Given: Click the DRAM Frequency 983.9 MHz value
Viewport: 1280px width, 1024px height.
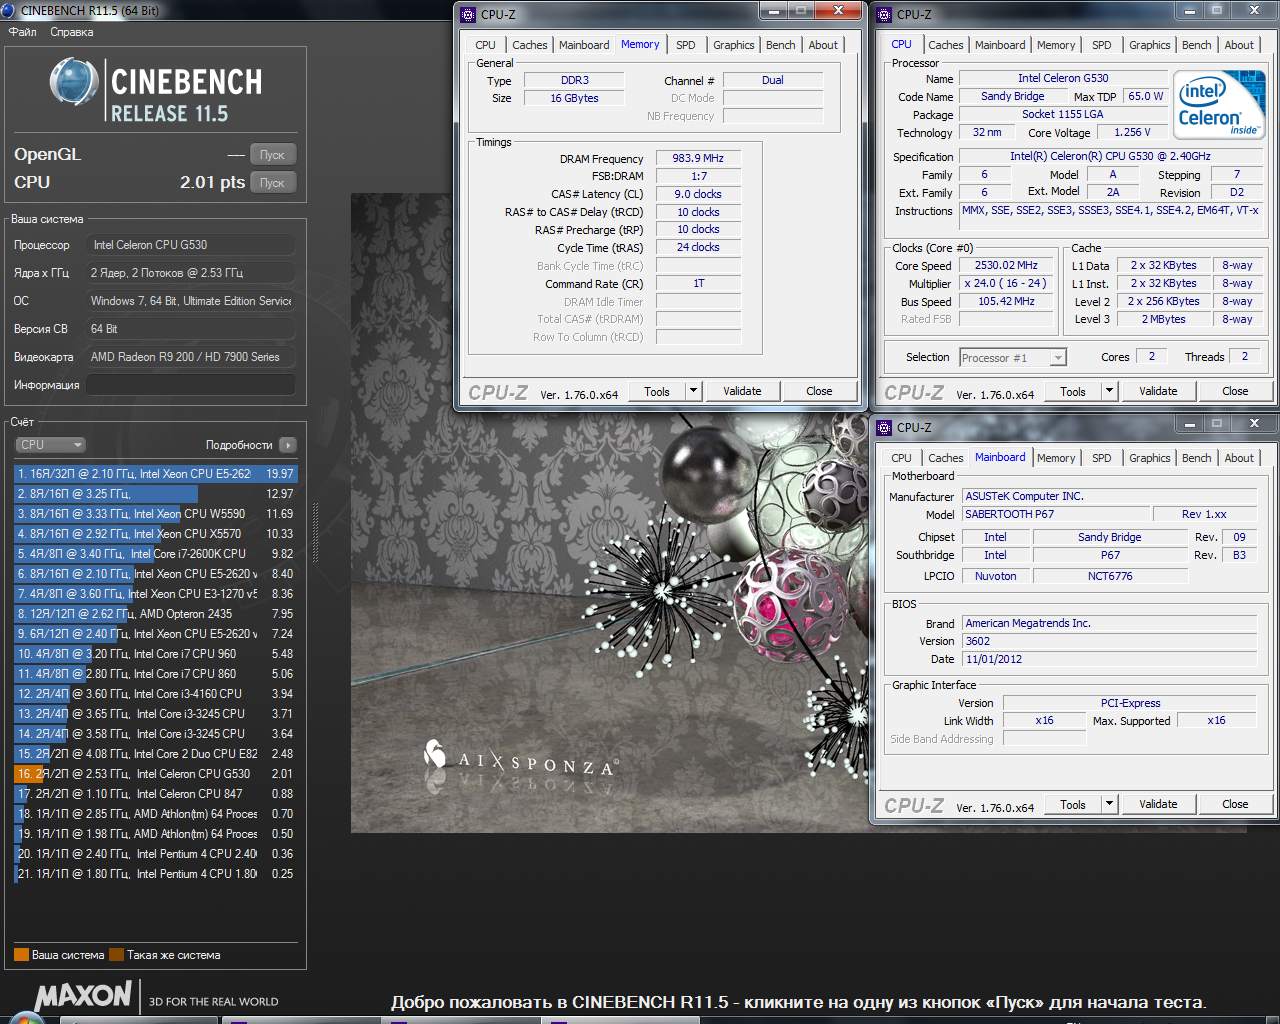Looking at the screenshot, I should 698,158.
